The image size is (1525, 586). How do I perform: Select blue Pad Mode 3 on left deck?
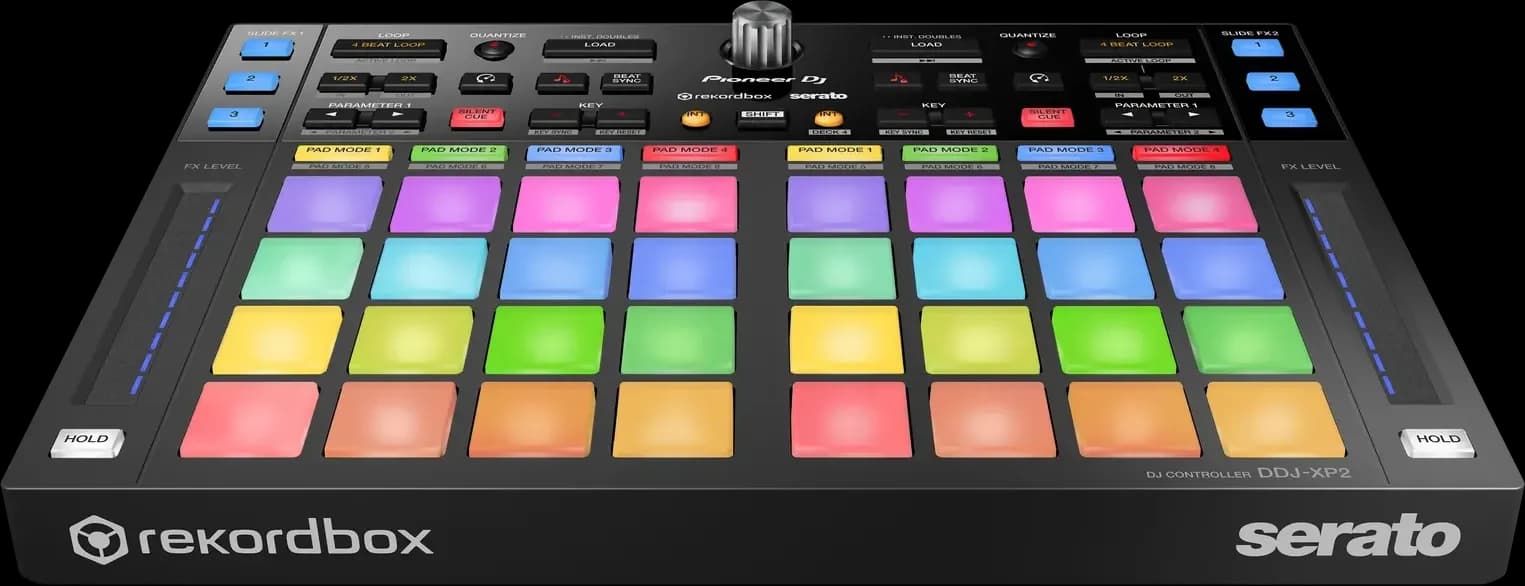574,152
